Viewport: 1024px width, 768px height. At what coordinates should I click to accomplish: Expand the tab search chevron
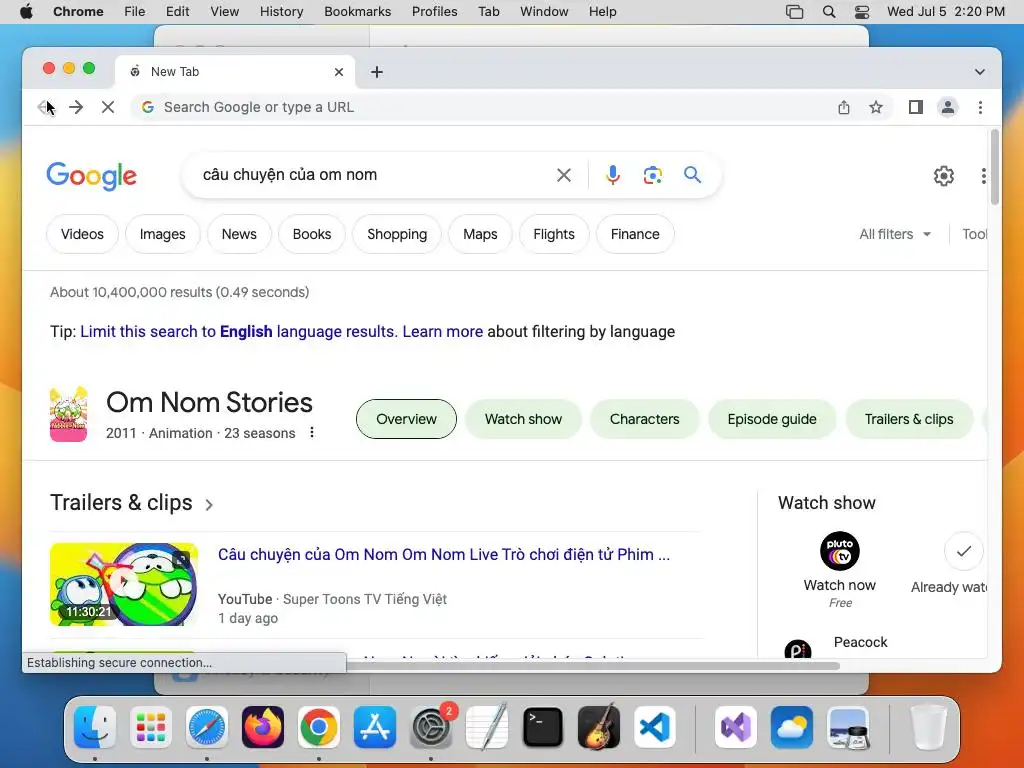point(980,72)
